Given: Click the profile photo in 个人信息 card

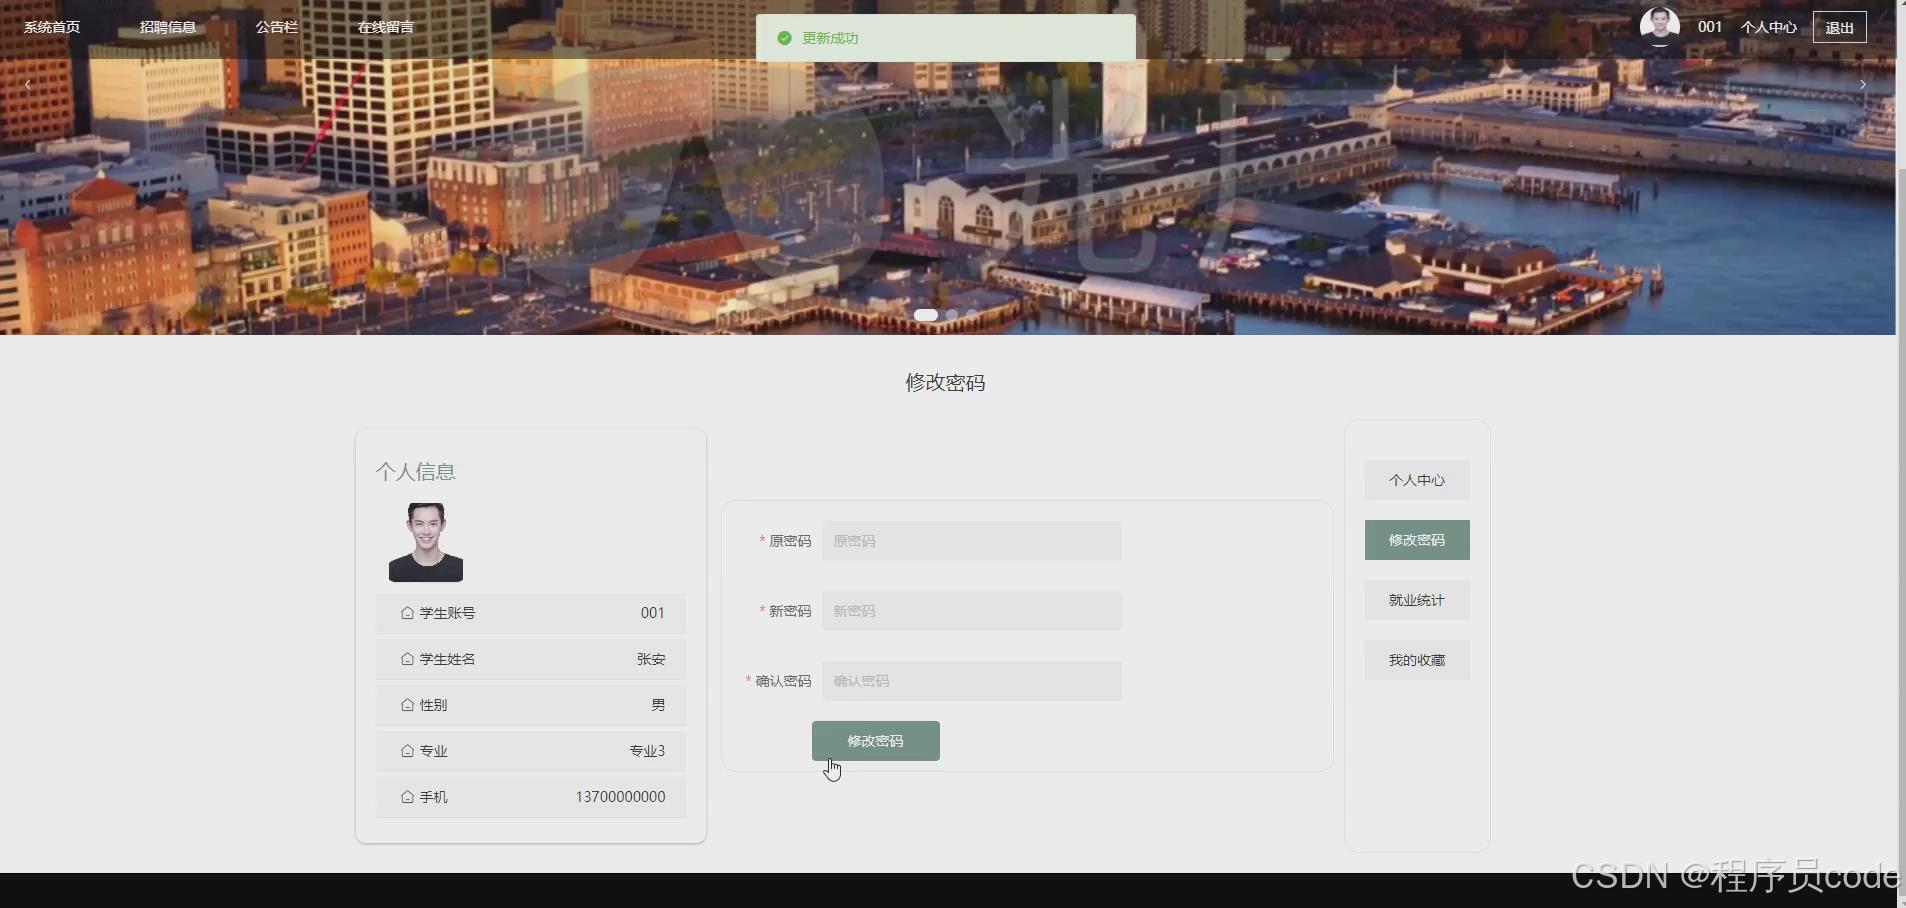Looking at the screenshot, I should point(426,542).
